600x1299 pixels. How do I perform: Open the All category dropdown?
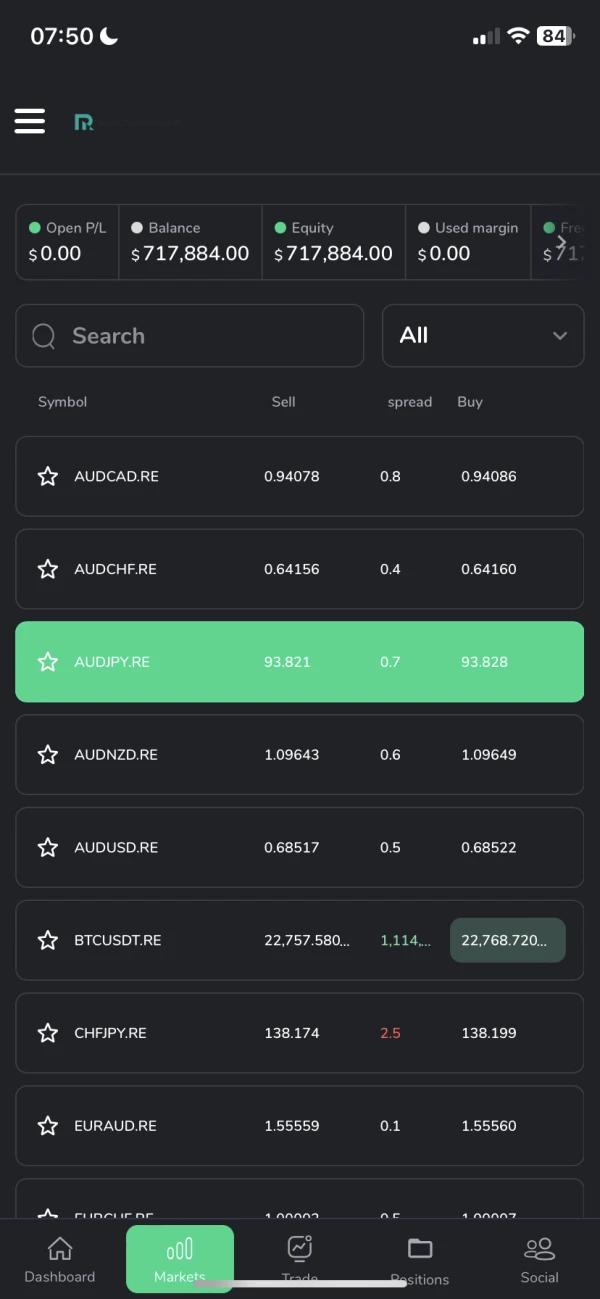tap(483, 336)
